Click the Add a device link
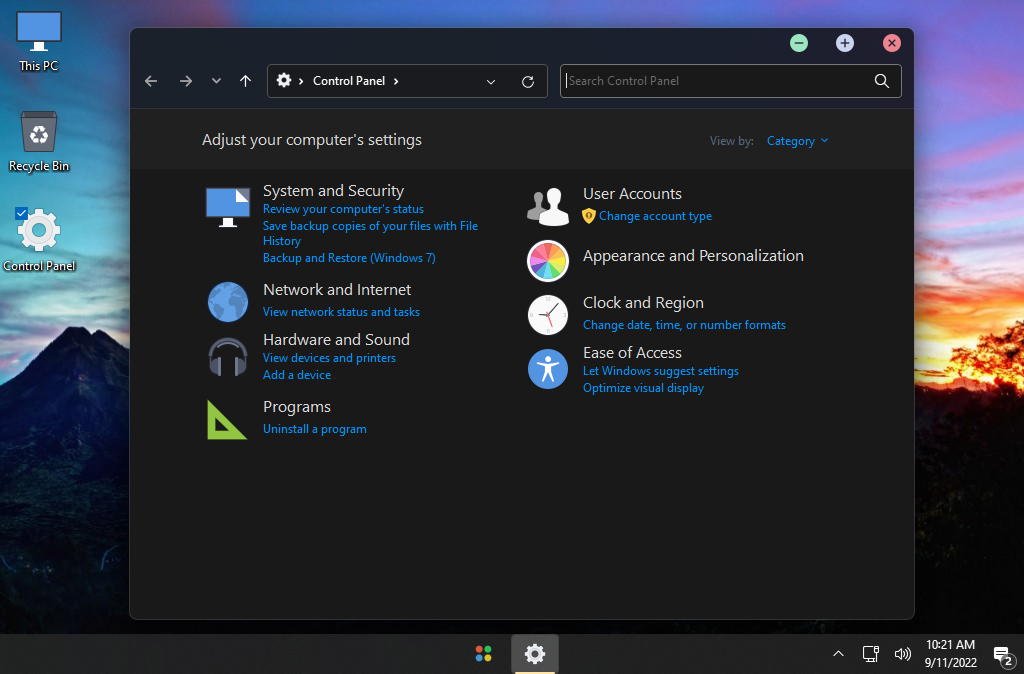 coord(296,375)
